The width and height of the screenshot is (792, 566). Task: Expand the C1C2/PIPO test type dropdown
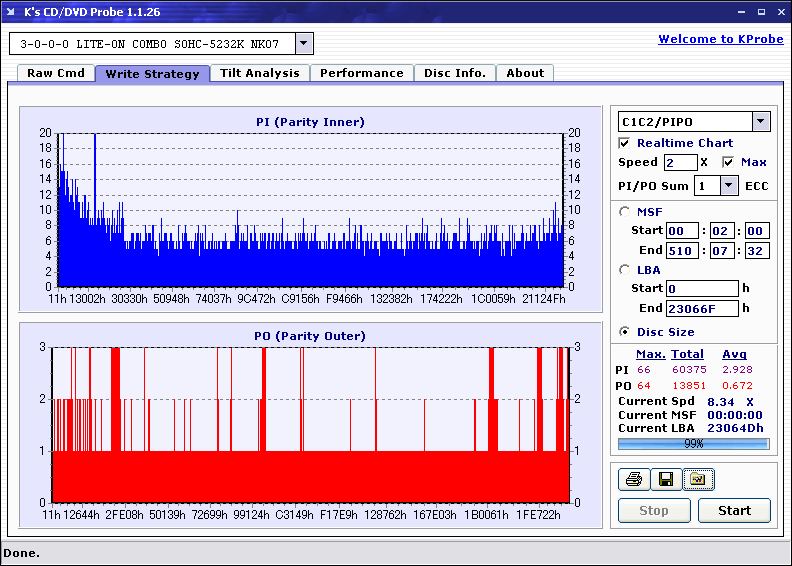tap(761, 121)
